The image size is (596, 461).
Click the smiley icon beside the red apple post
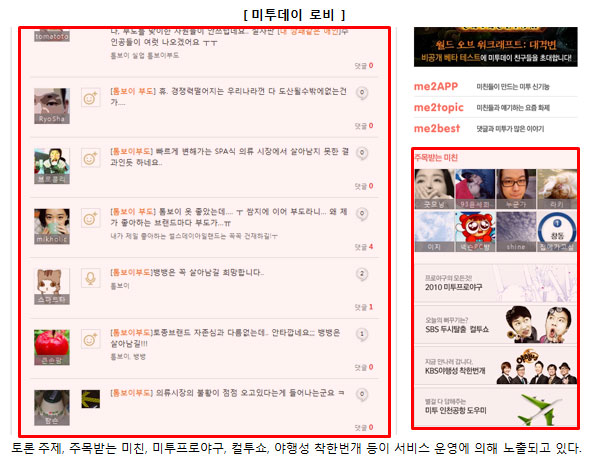(x=90, y=339)
